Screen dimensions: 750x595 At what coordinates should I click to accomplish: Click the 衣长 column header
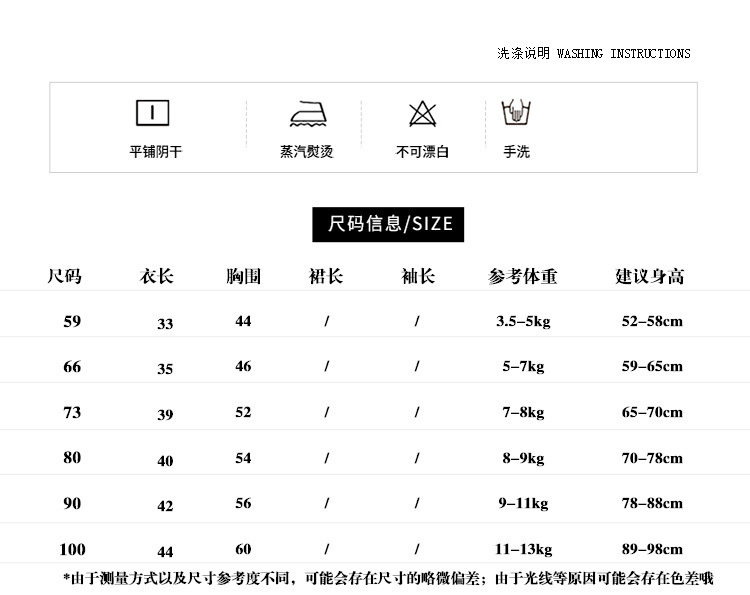tap(156, 276)
